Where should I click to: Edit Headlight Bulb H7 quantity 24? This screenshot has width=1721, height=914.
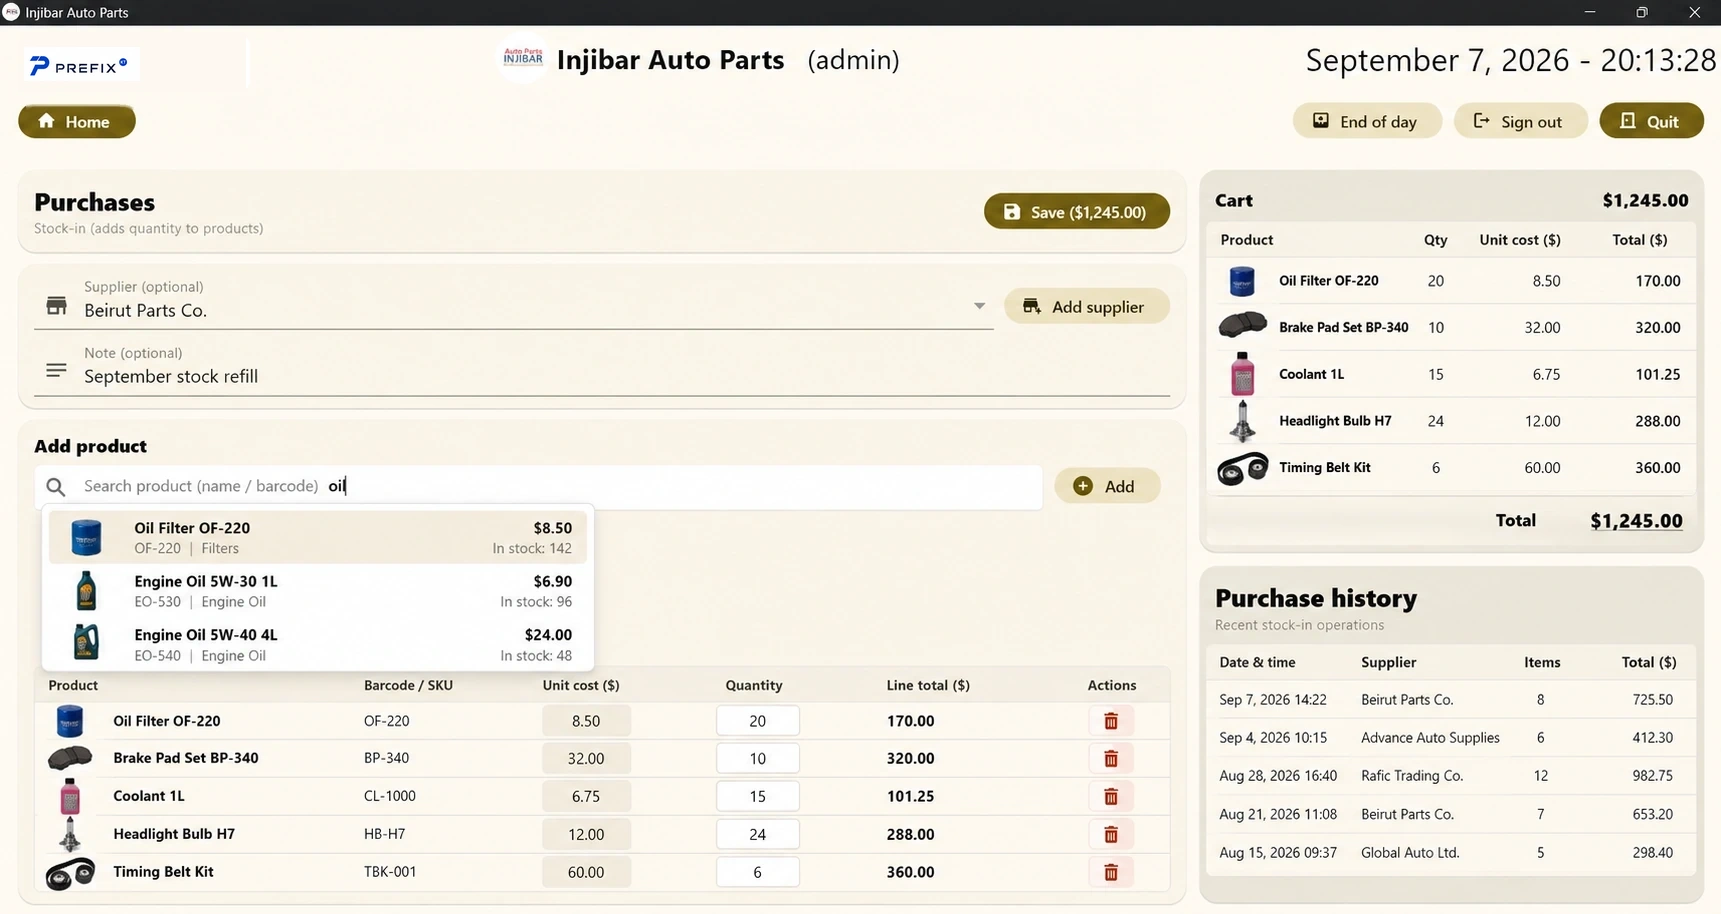(757, 835)
